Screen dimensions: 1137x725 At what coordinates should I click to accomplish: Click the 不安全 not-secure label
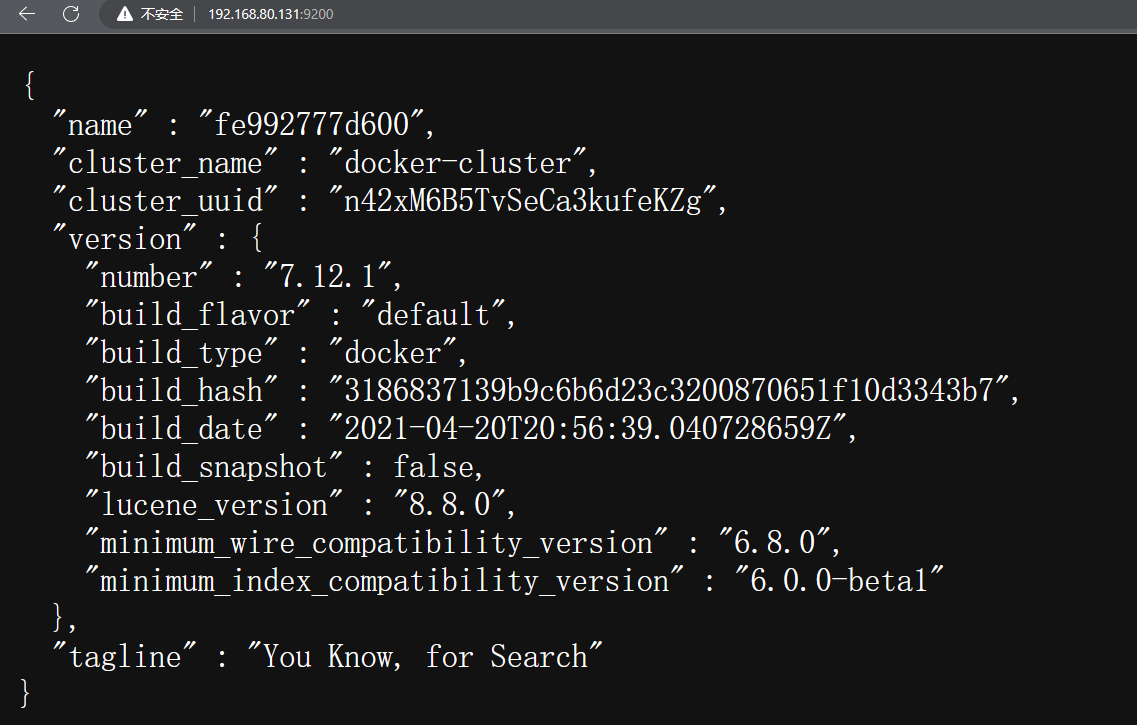pos(162,14)
